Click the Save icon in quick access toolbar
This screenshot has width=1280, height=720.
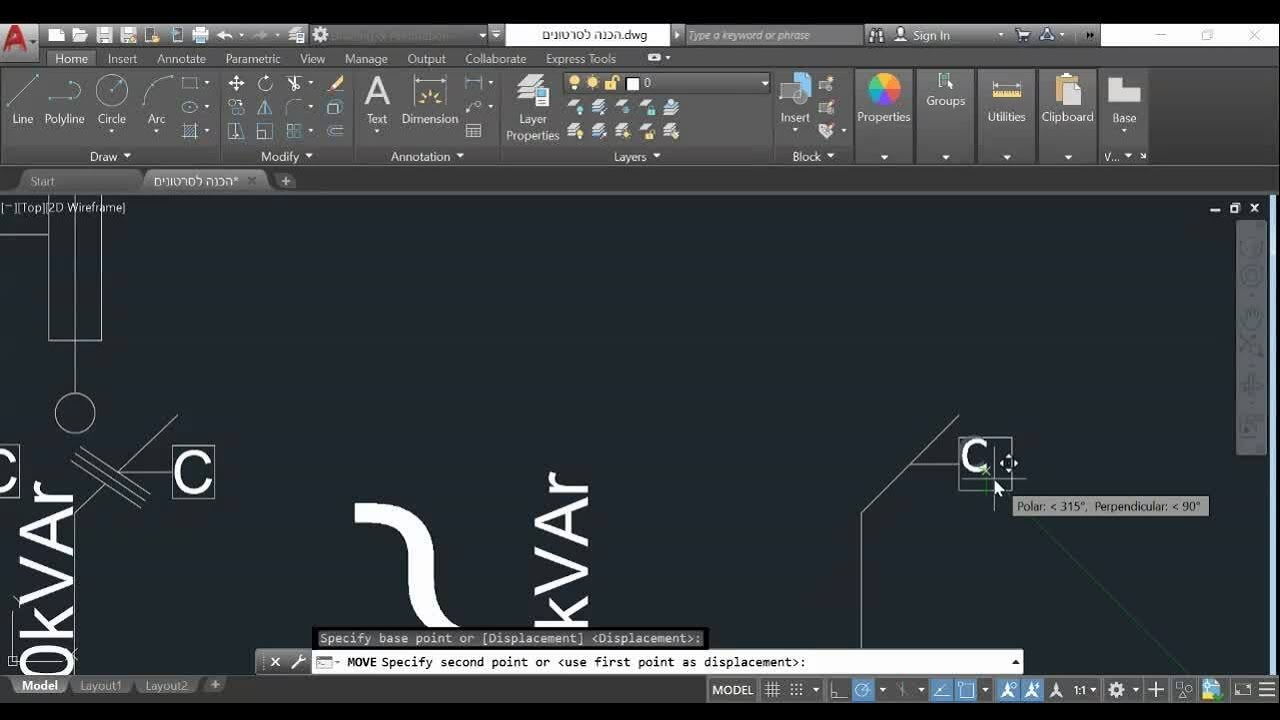pyautogui.click(x=105, y=35)
